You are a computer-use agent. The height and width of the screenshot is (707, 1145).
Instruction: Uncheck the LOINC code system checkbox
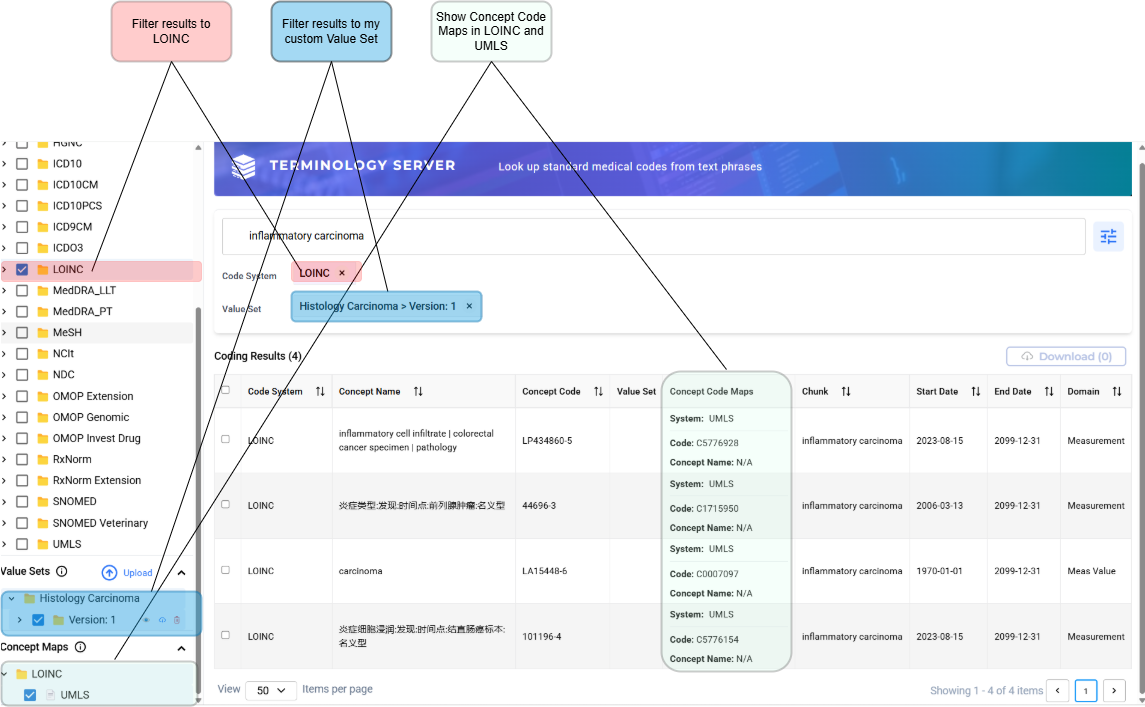pos(22,270)
